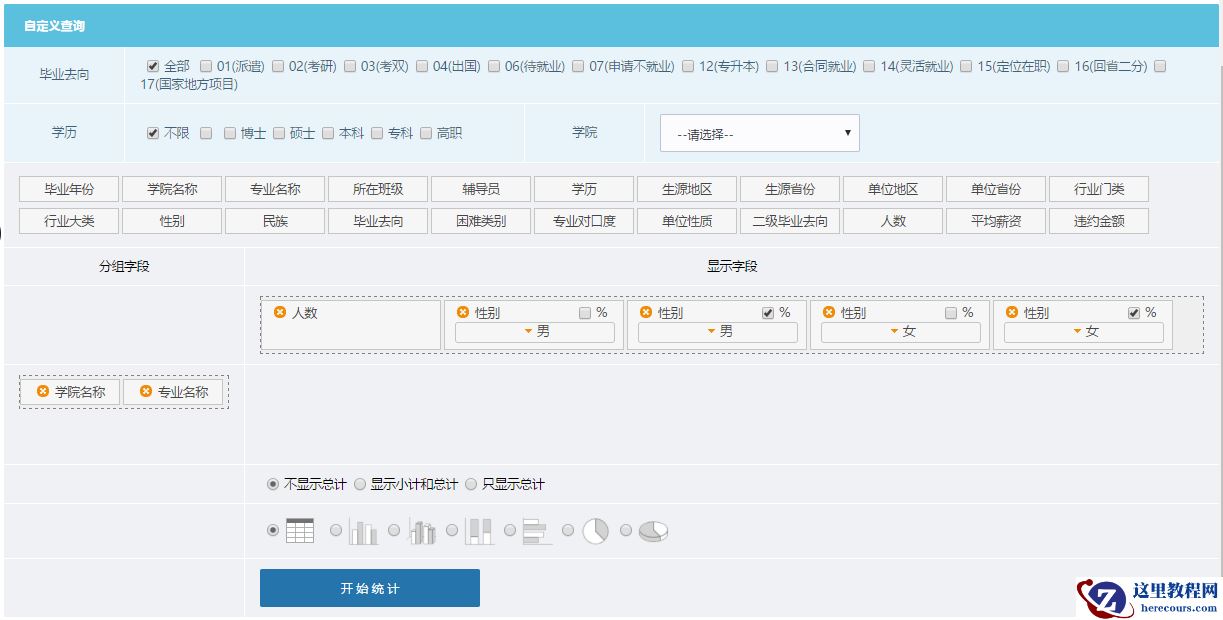
Task: Add the 生源地区 field tag
Action: click(687, 189)
